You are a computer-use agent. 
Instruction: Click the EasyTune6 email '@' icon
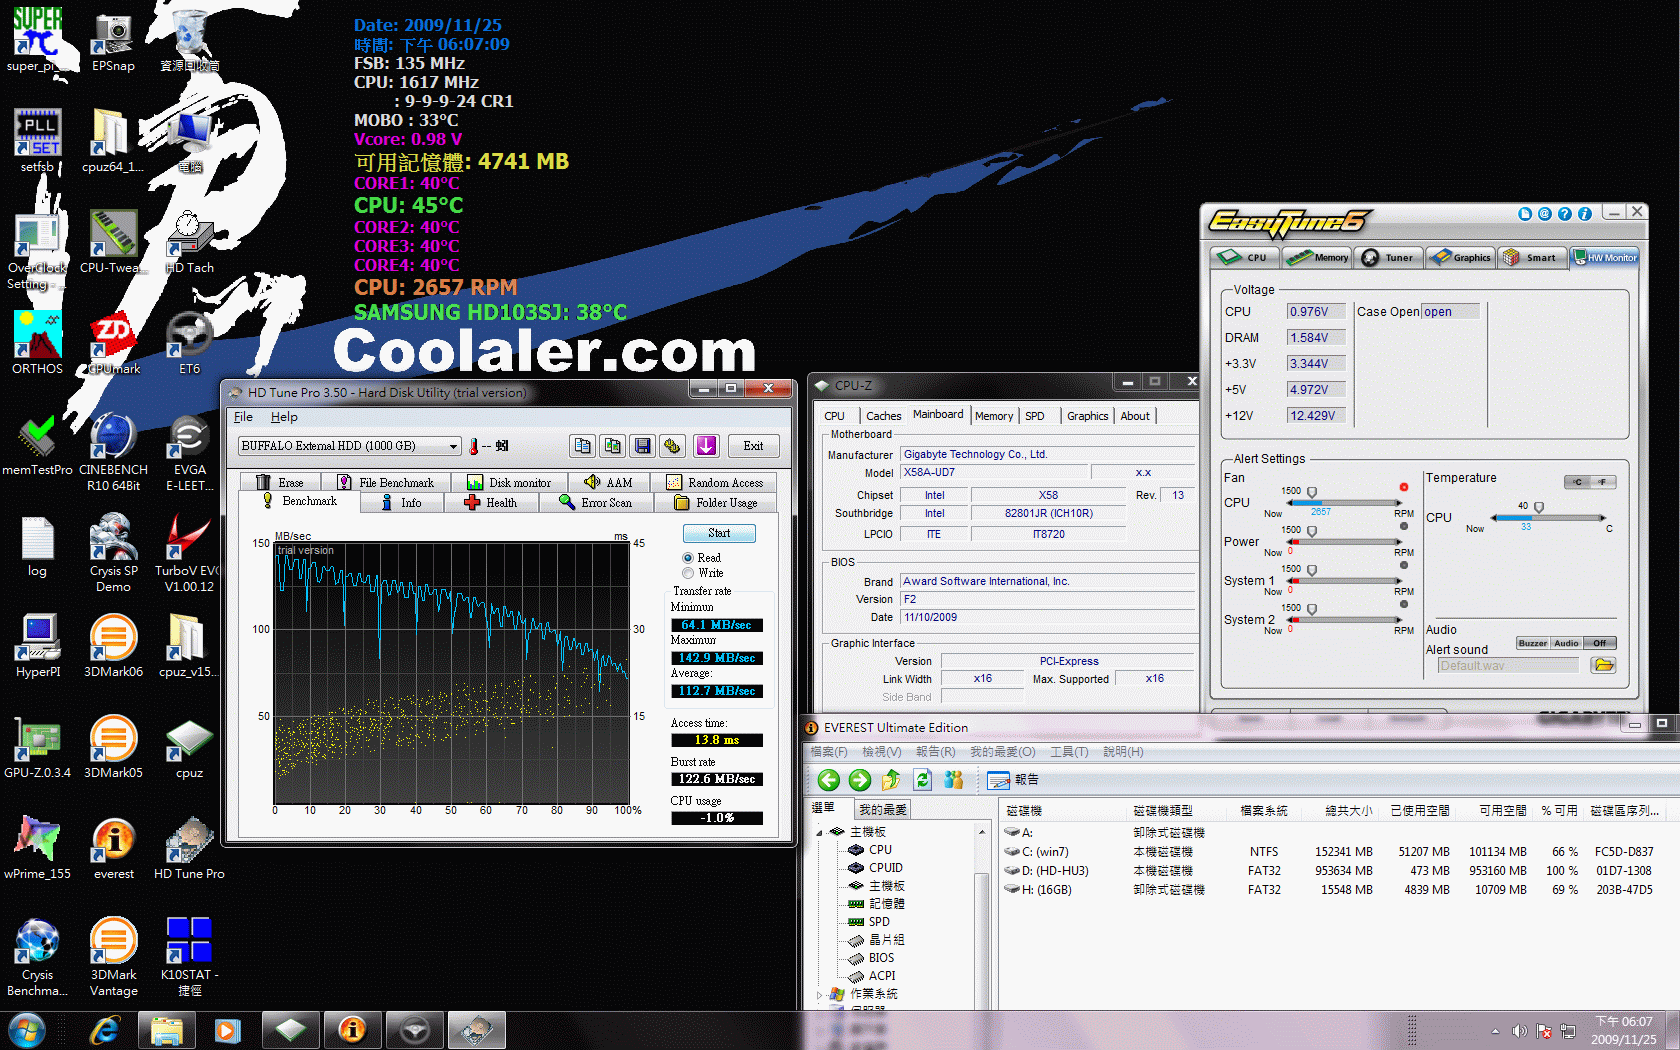1545,214
